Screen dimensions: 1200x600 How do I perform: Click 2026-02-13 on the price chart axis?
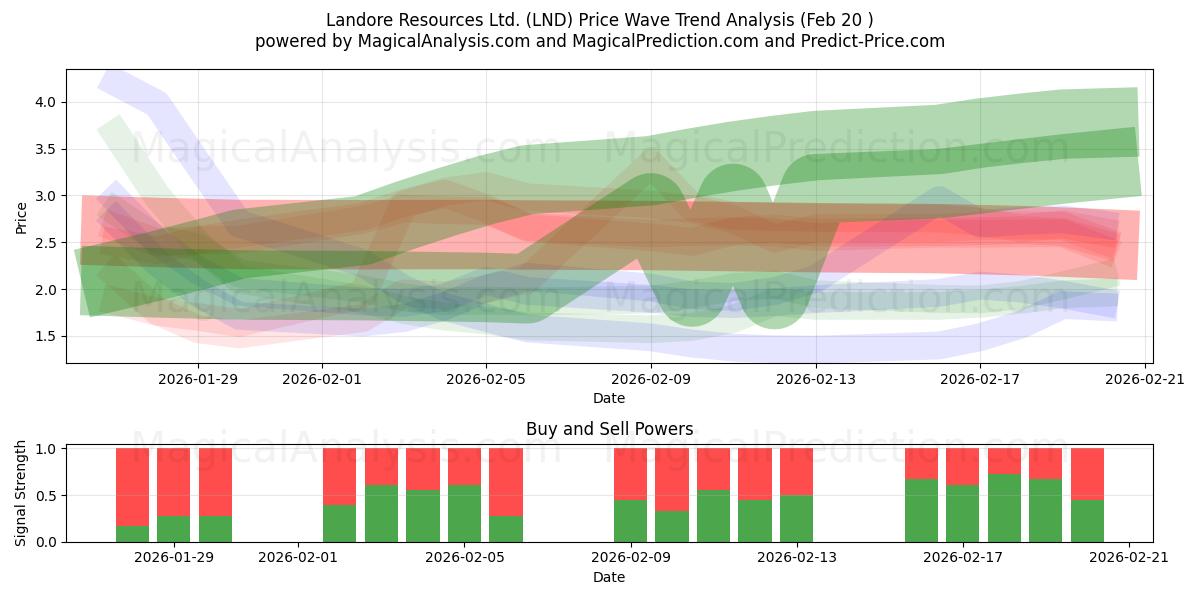coord(816,378)
